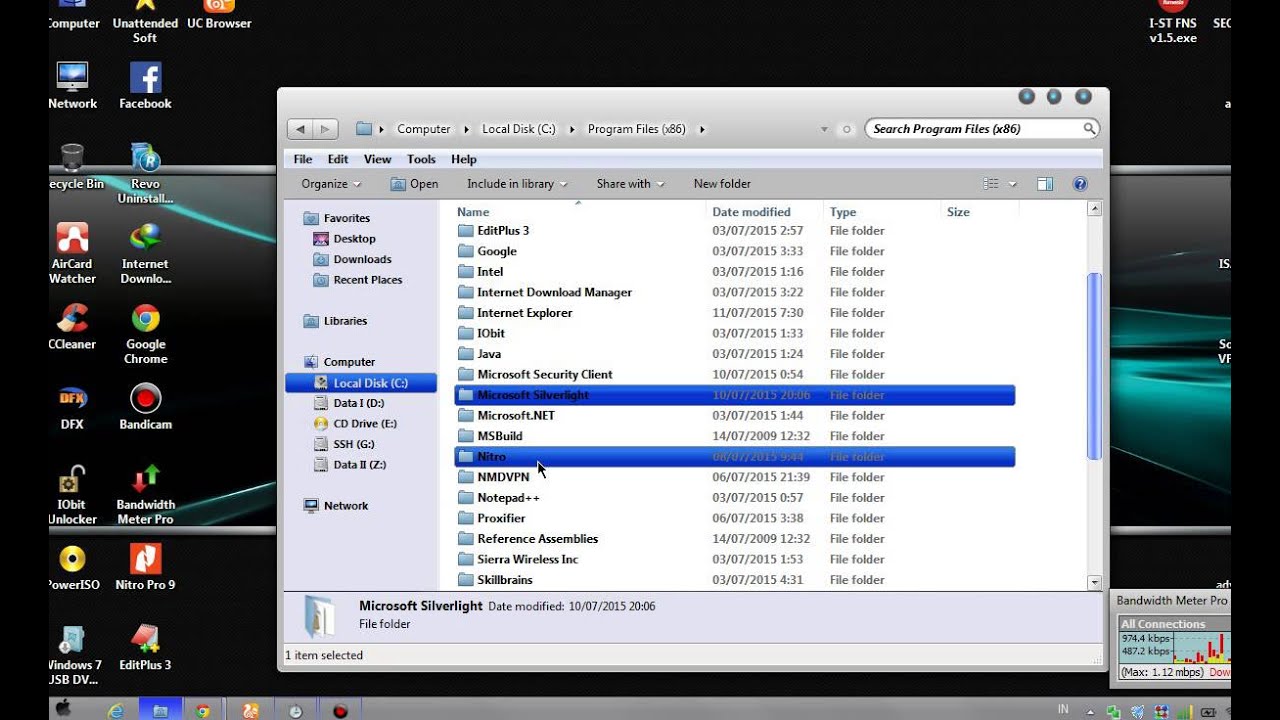The width and height of the screenshot is (1280, 720).
Task: Open Bandicam desktop icon
Action: pyautogui.click(x=146, y=407)
